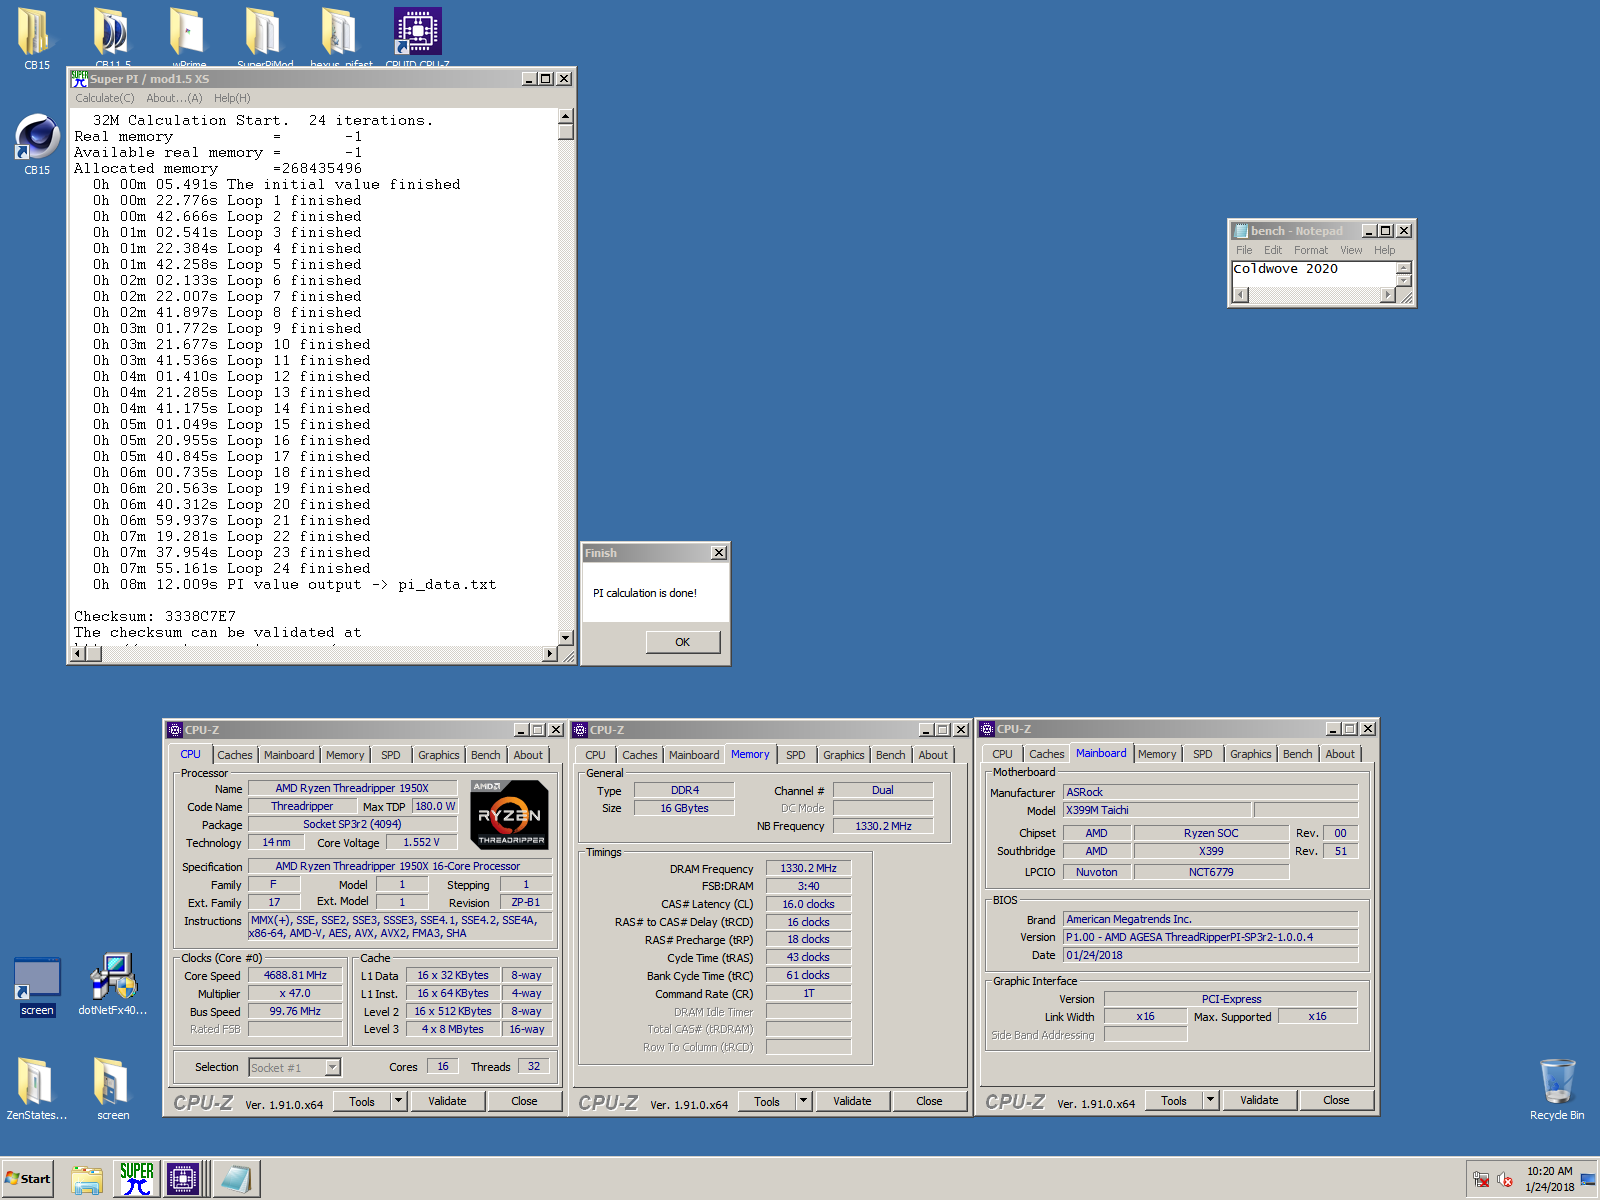The height and width of the screenshot is (1200, 1600).
Task: Open the Format menu in Notepad
Action: point(1311,250)
